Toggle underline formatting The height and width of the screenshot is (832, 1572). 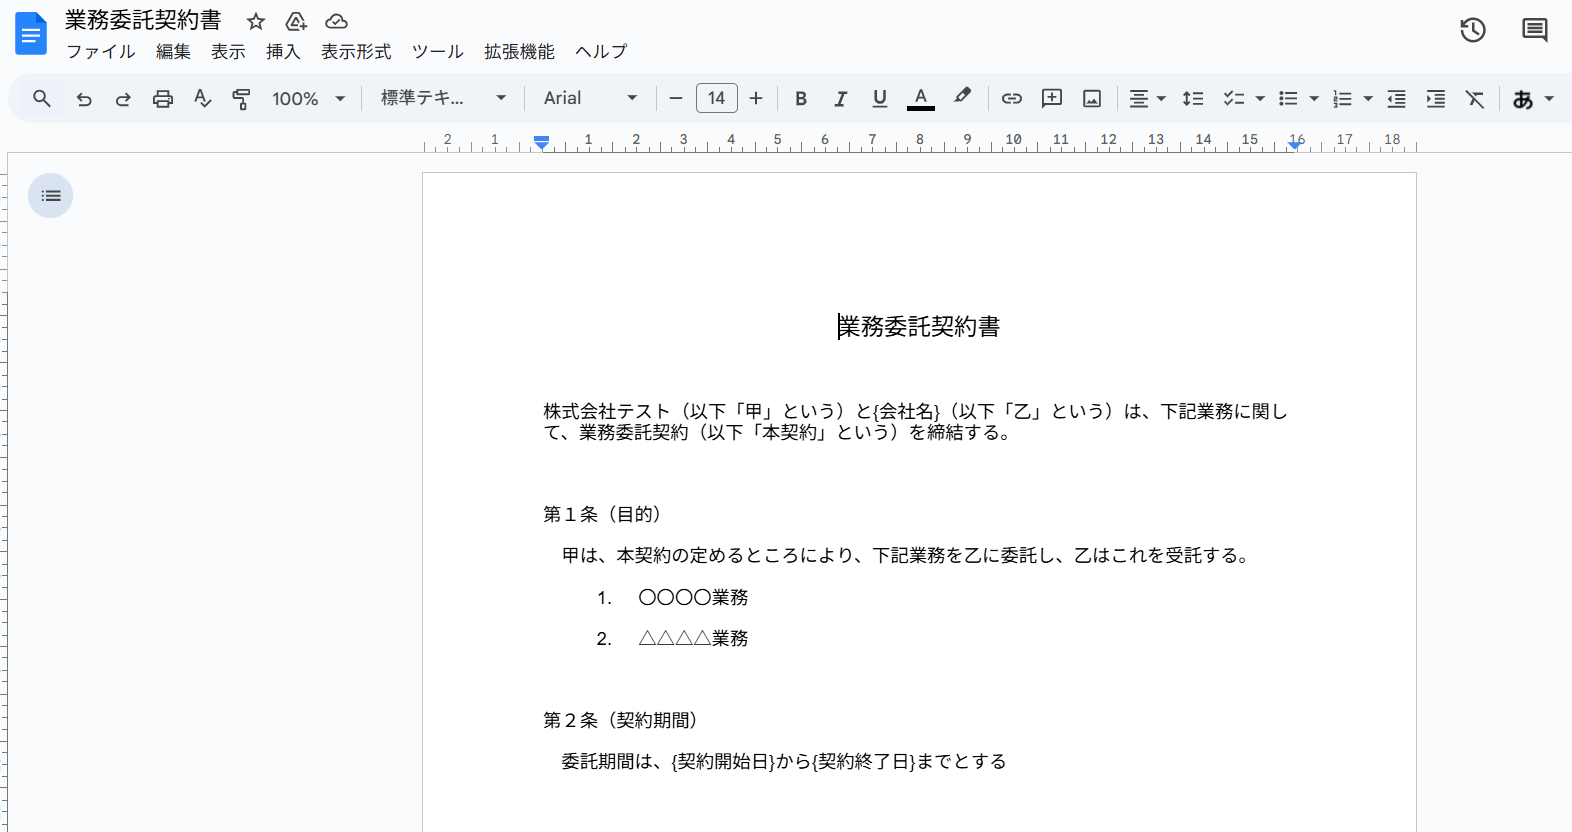(880, 99)
